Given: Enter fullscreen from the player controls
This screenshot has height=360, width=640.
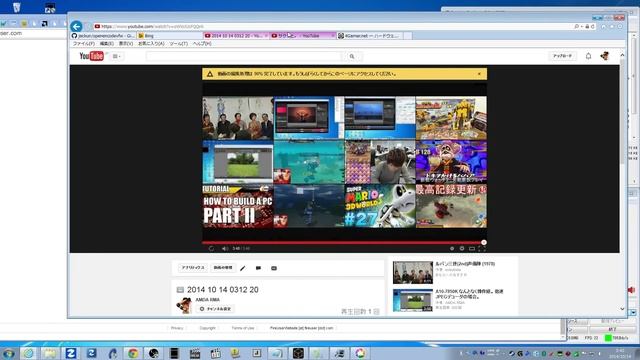Looking at the screenshot, I should point(482,248).
